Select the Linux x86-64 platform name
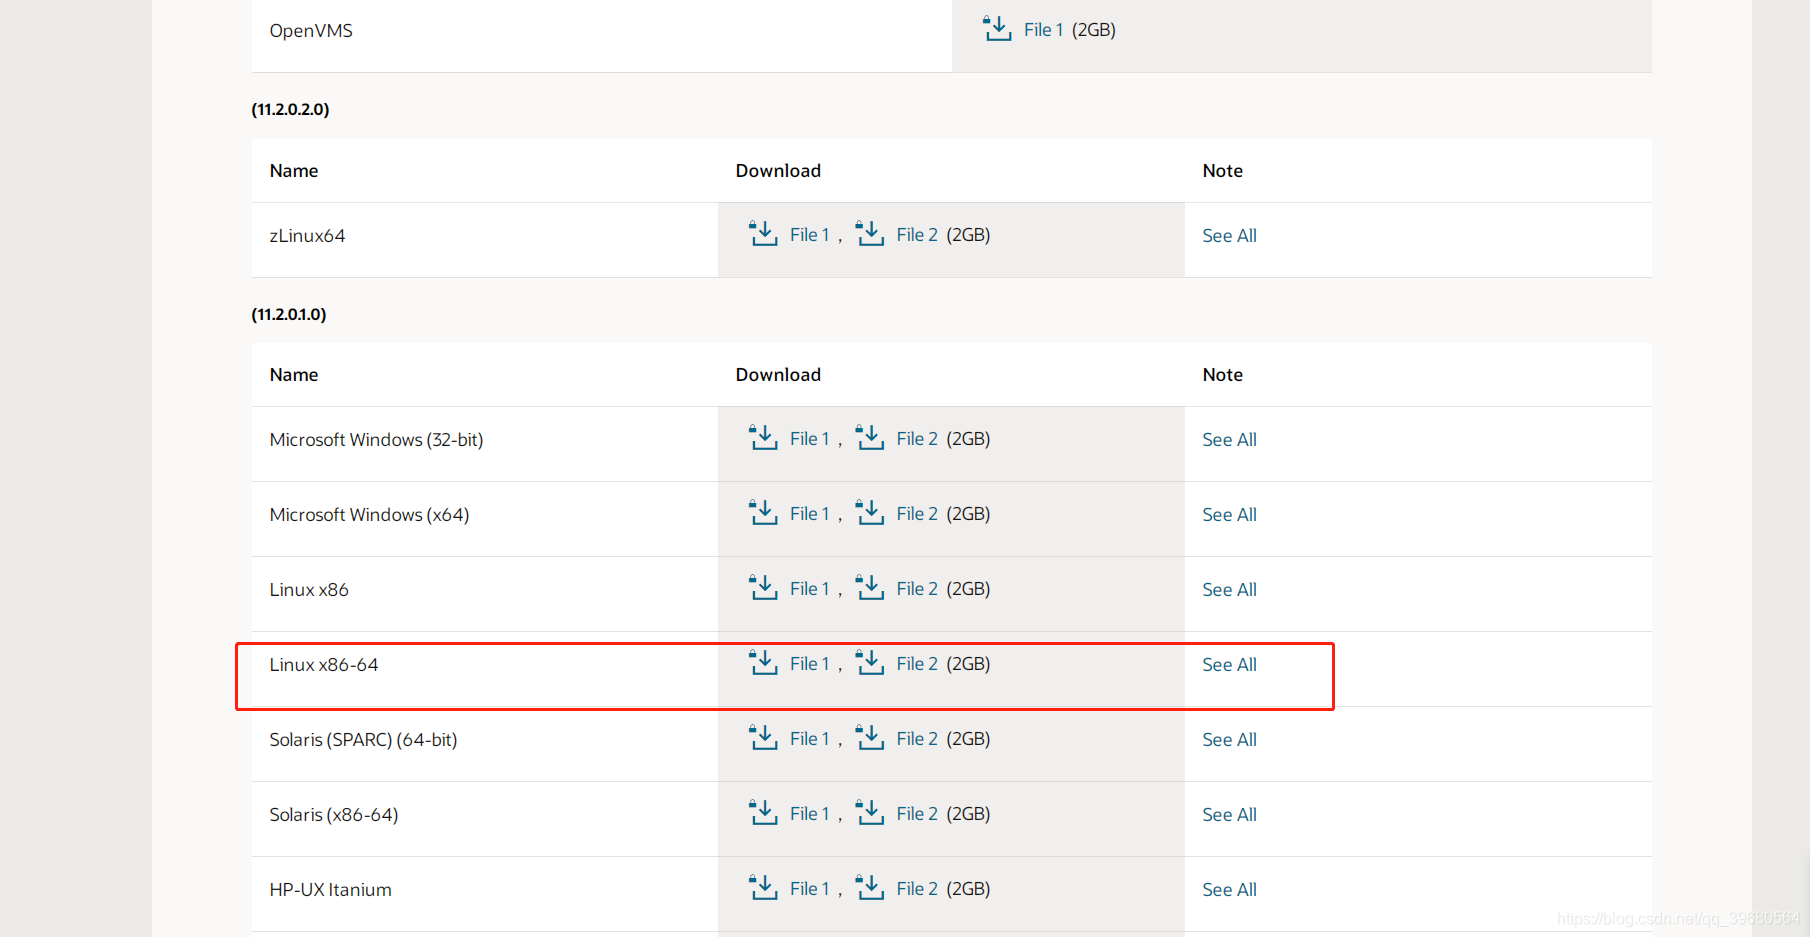This screenshot has height=937, width=1810. click(324, 665)
